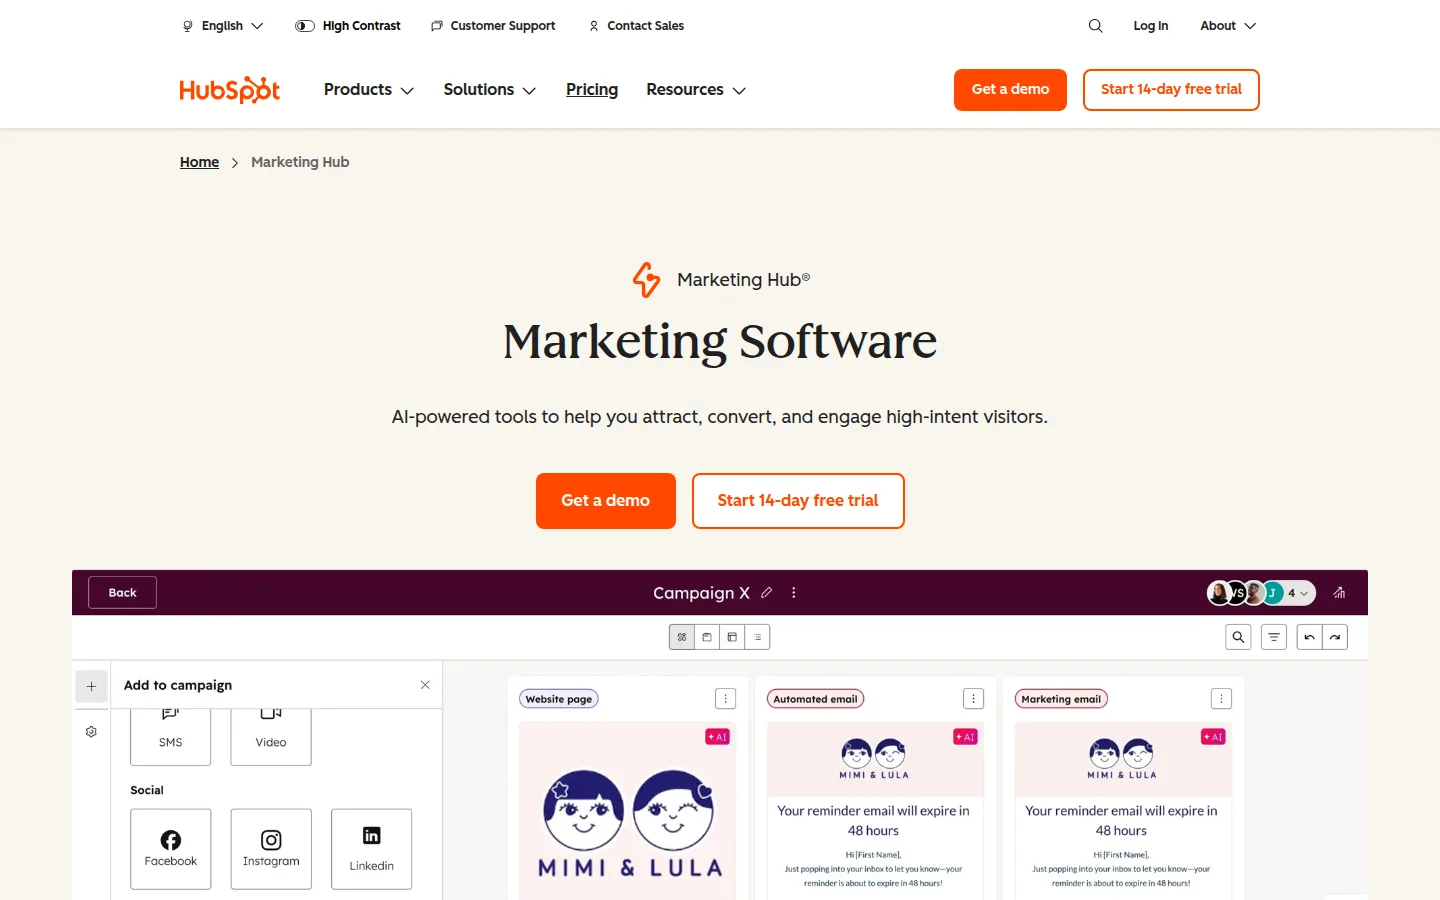Viewport: 1440px width, 900px height.
Task: Click the Social section label
Action: pyautogui.click(x=147, y=790)
